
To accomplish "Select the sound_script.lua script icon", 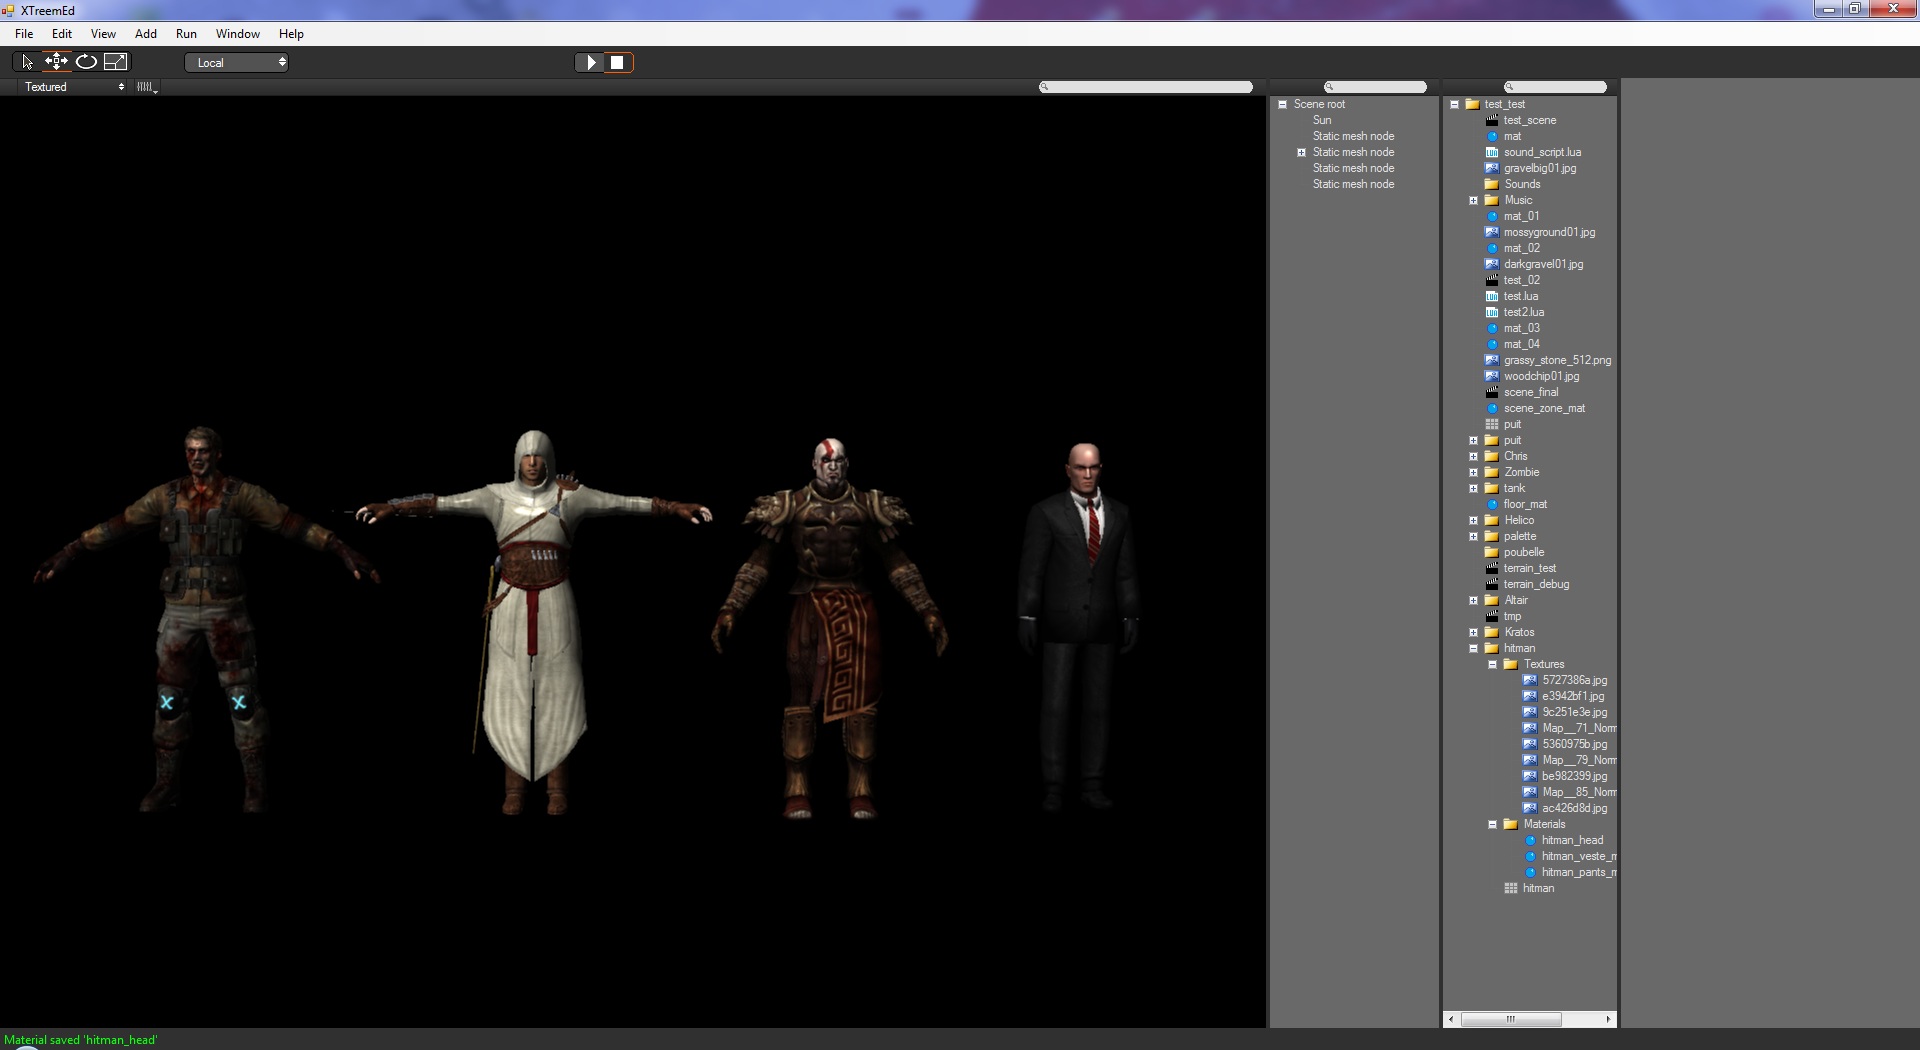I will point(1492,152).
